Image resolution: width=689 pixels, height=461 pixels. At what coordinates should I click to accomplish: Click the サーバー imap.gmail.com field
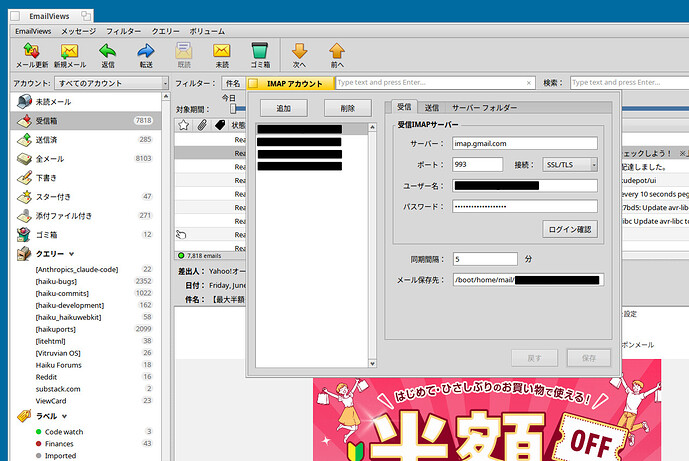click(525, 144)
